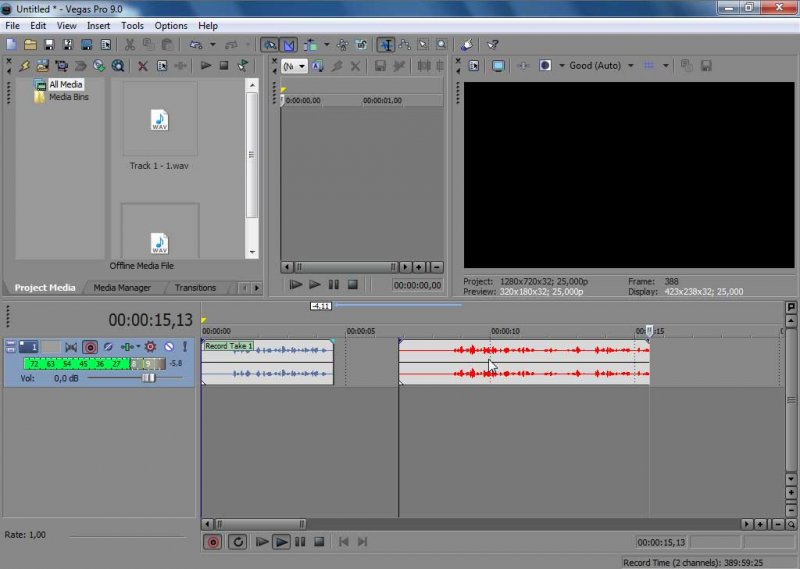
Task: Toggle Loop Playback in timeline transport
Action: [x=238, y=542]
